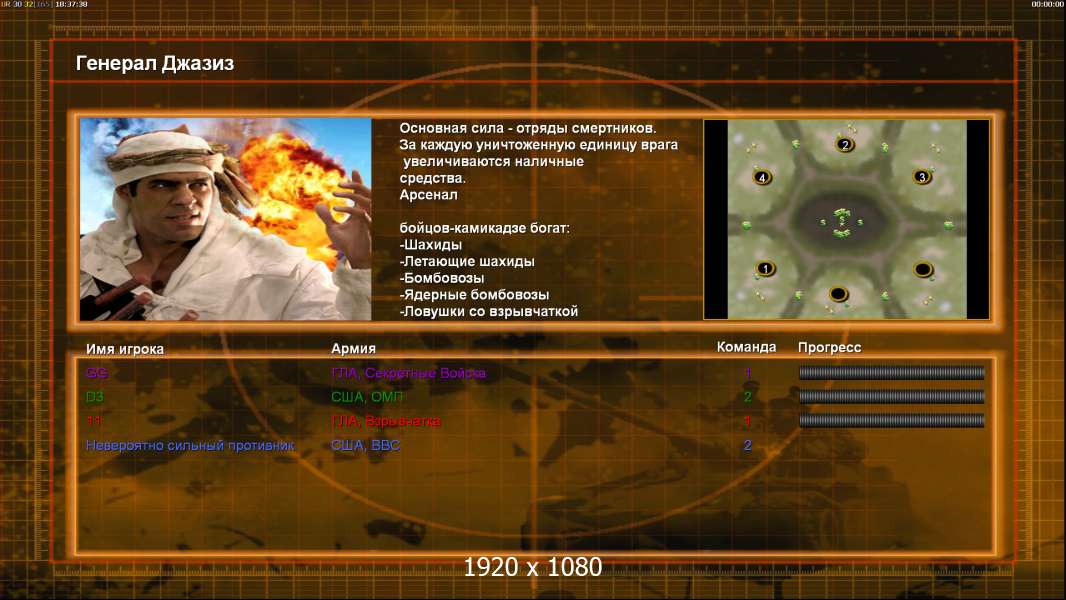Click army 'США, ОМП'
This screenshot has width=1066, height=600.
click(366, 396)
